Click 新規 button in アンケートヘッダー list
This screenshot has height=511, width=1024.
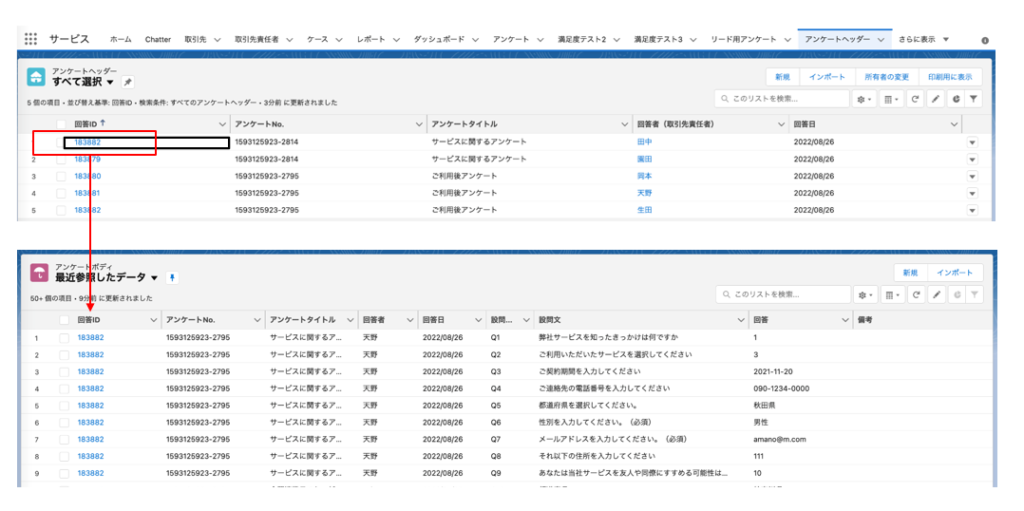tap(782, 77)
